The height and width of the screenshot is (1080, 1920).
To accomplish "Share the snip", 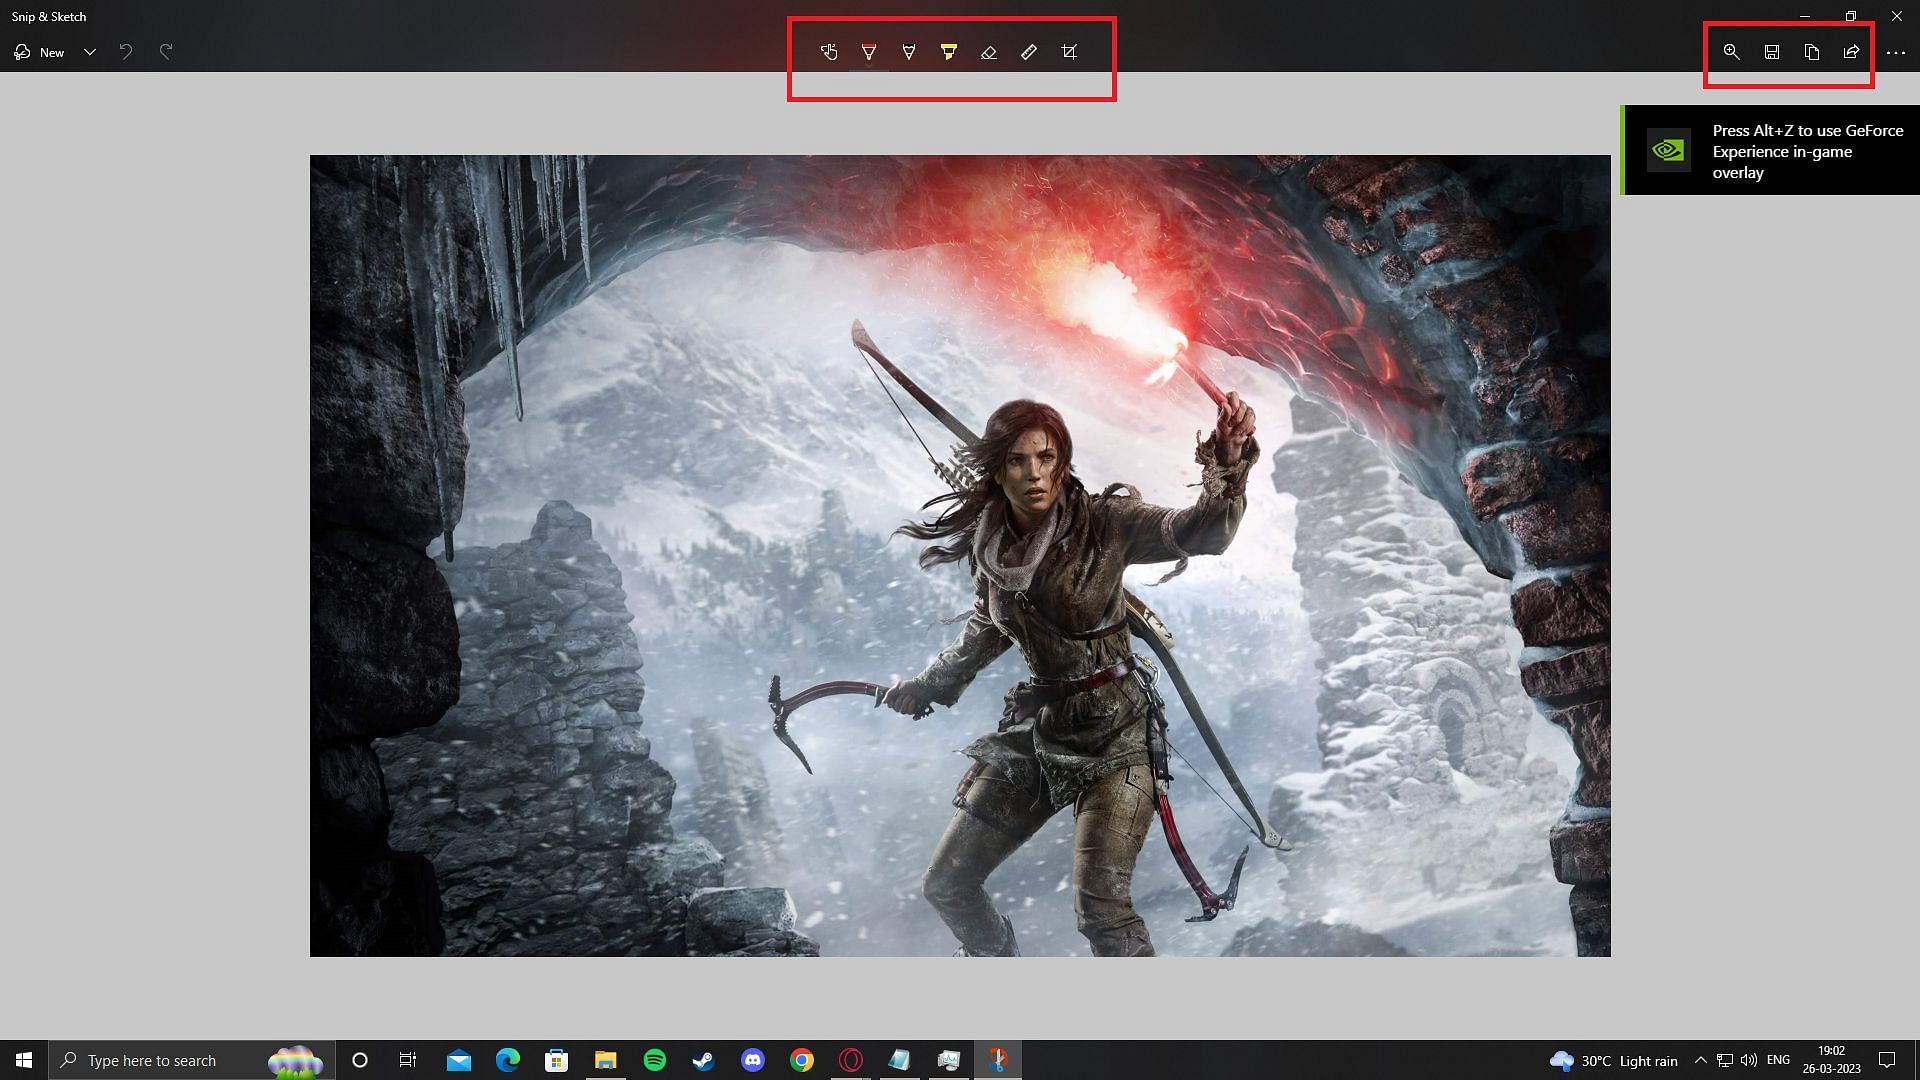I will click(1851, 52).
